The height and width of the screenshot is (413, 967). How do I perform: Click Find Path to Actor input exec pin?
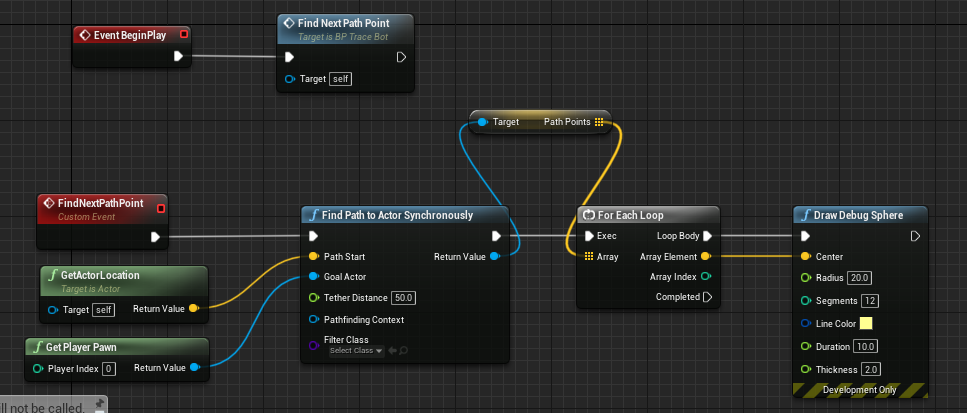pyautogui.click(x=313, y=236)
